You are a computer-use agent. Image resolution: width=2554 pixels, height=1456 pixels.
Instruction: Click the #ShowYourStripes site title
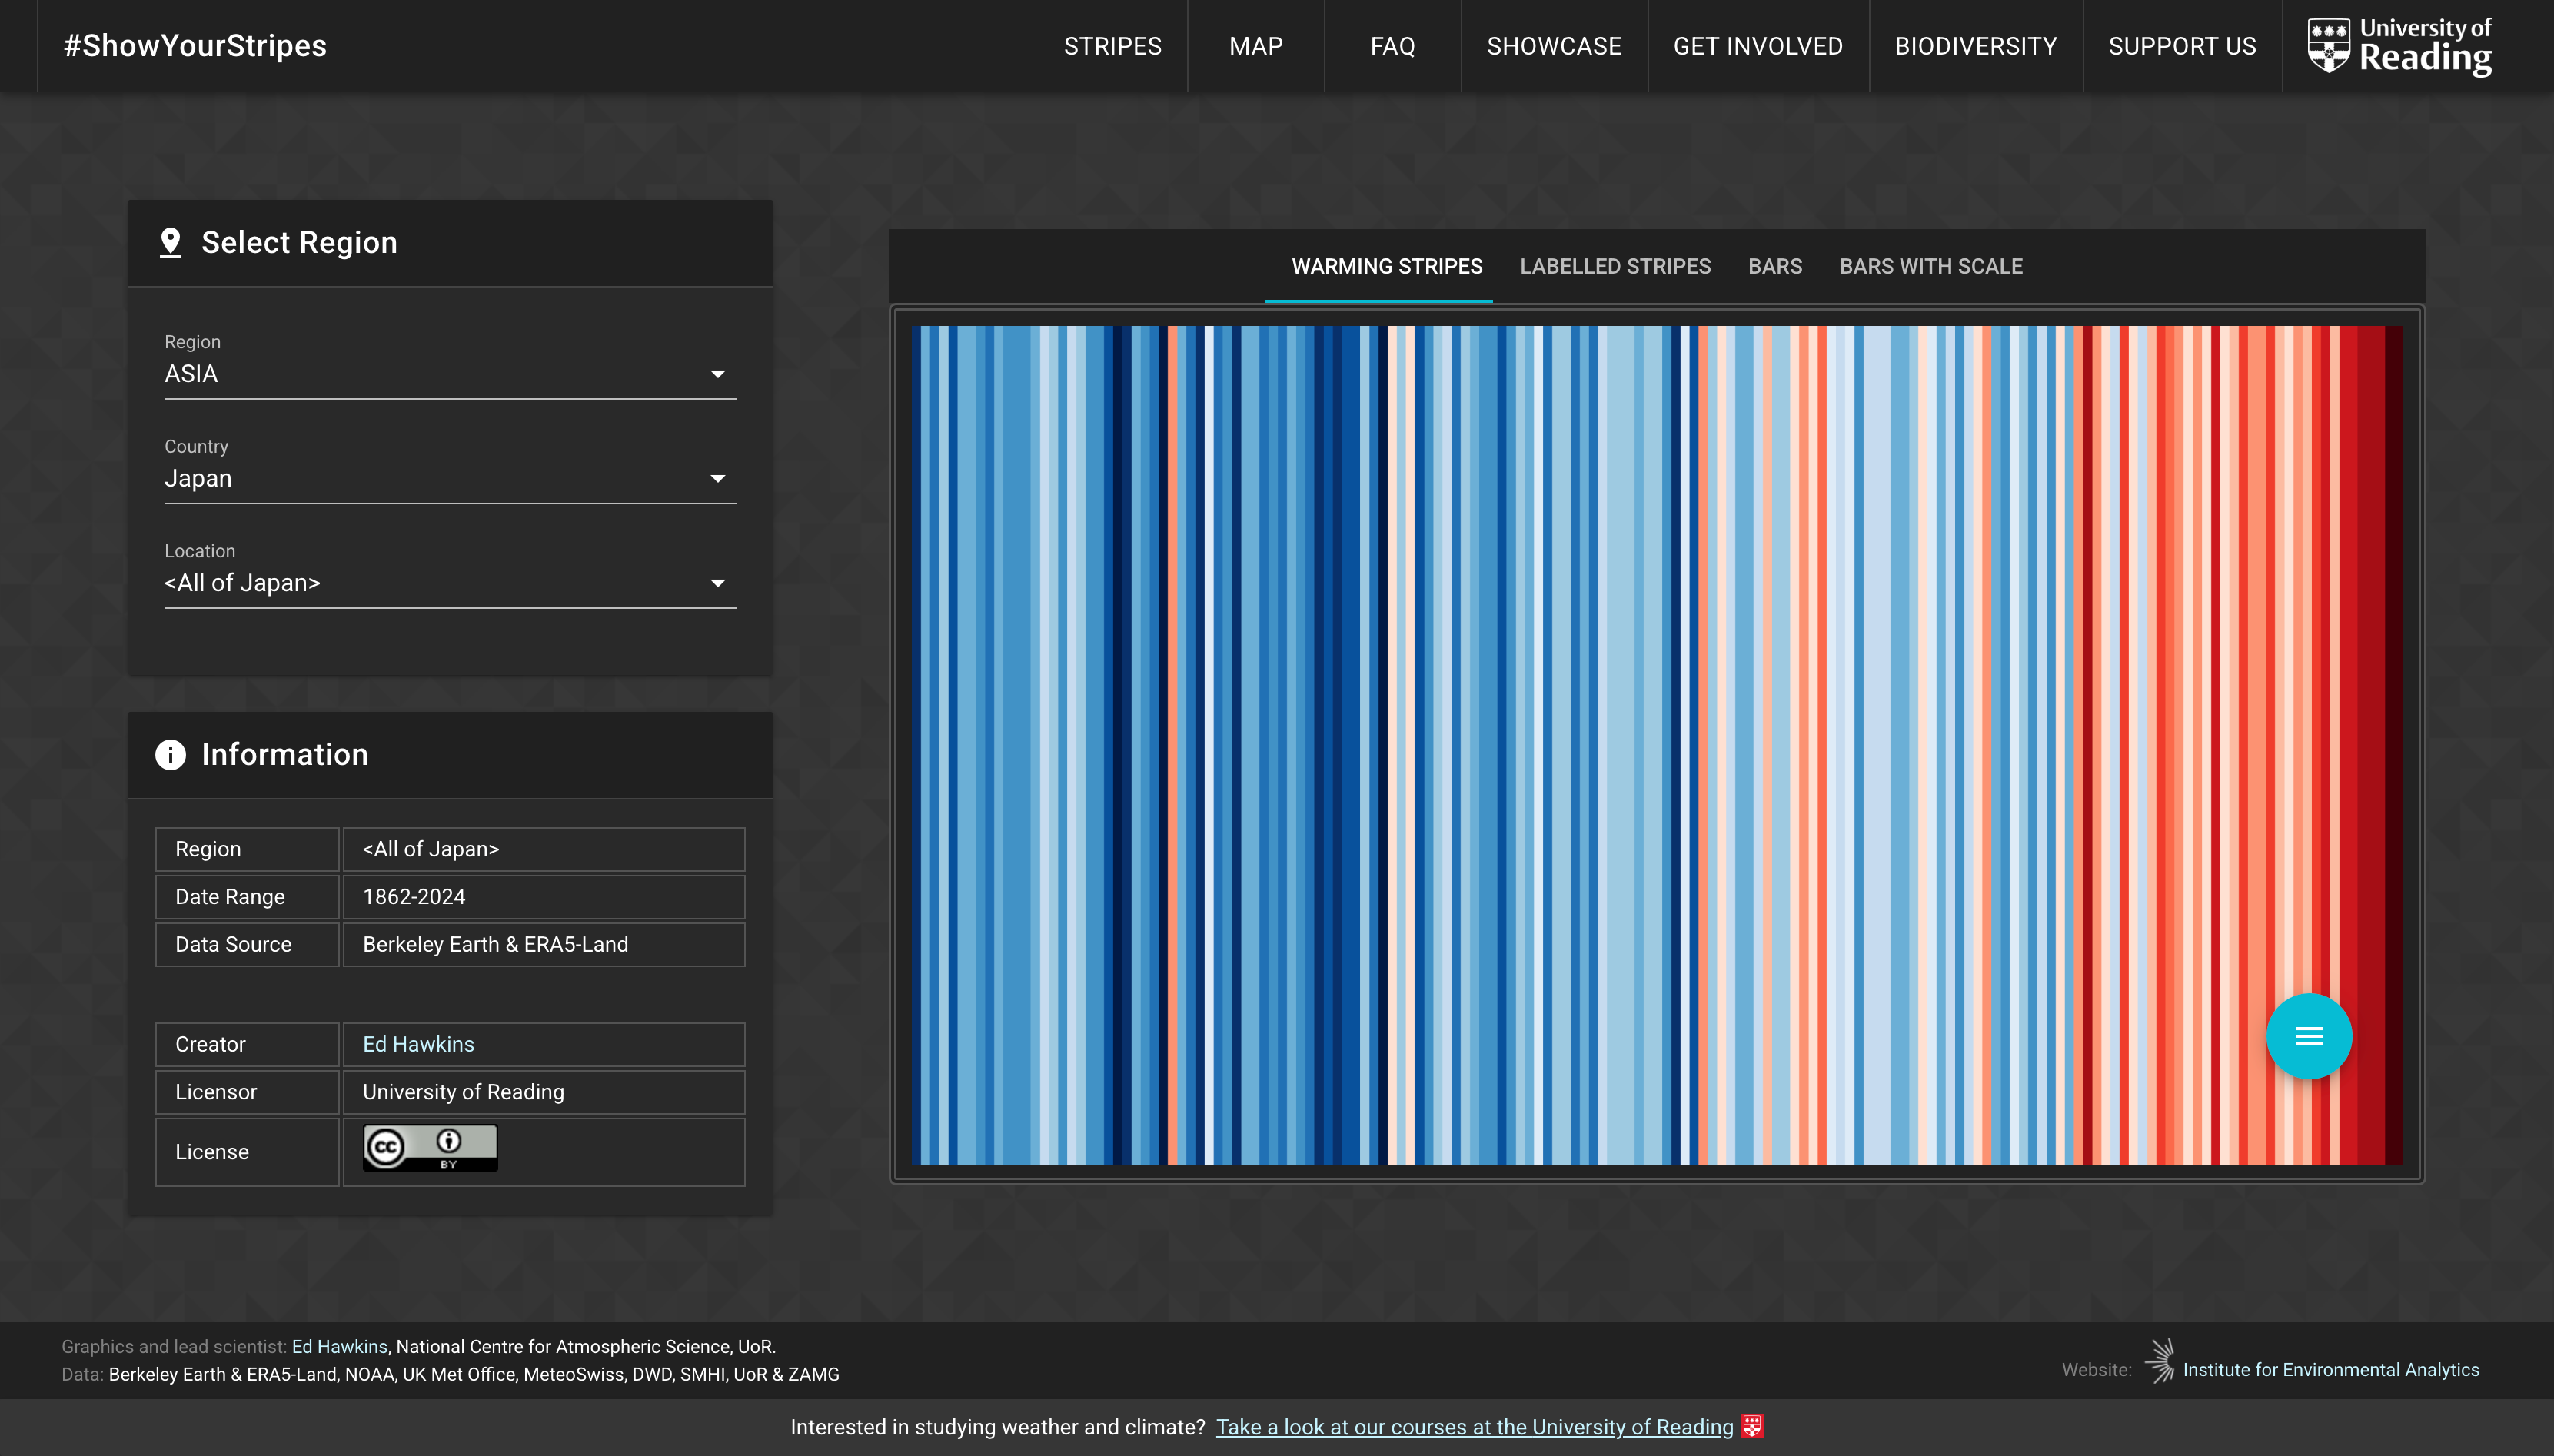(195, 46)
